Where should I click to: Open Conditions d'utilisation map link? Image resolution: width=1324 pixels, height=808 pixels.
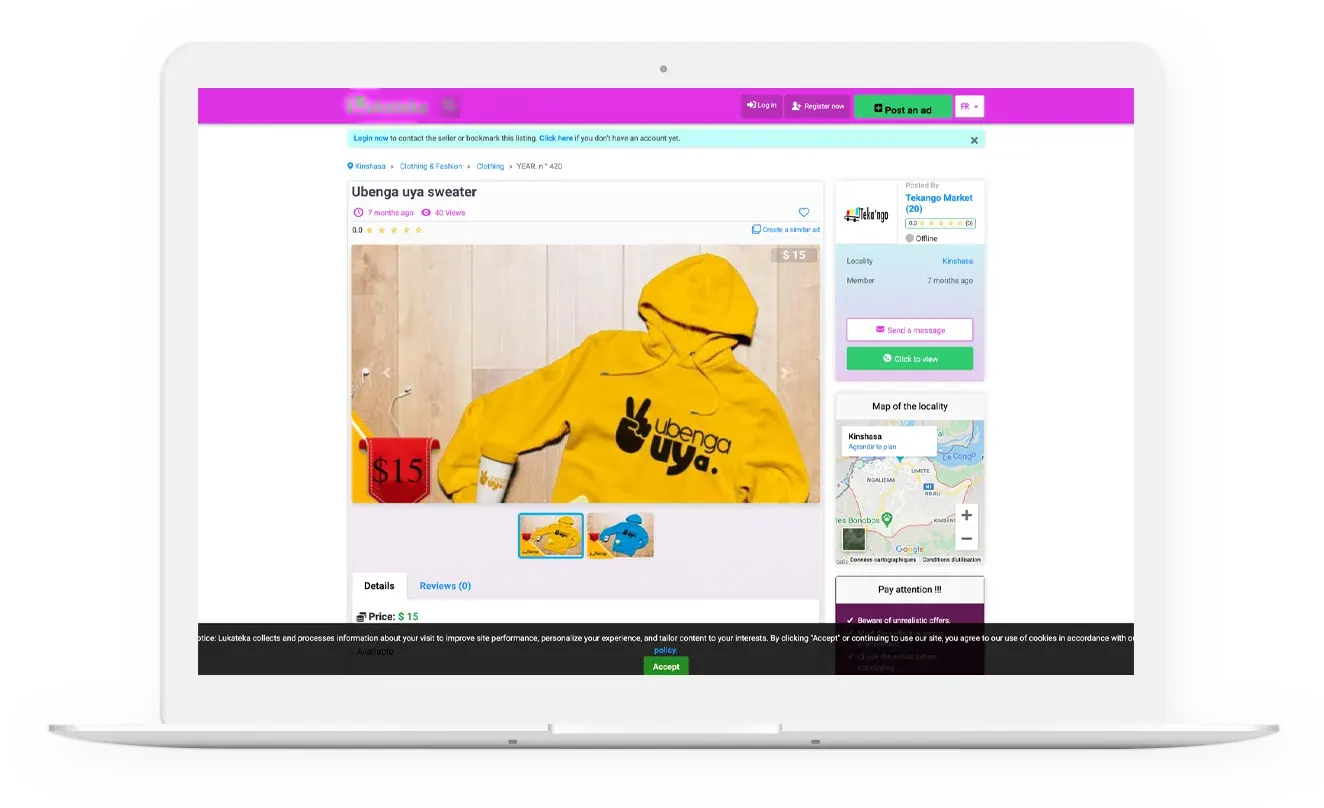tap(952, 560)
